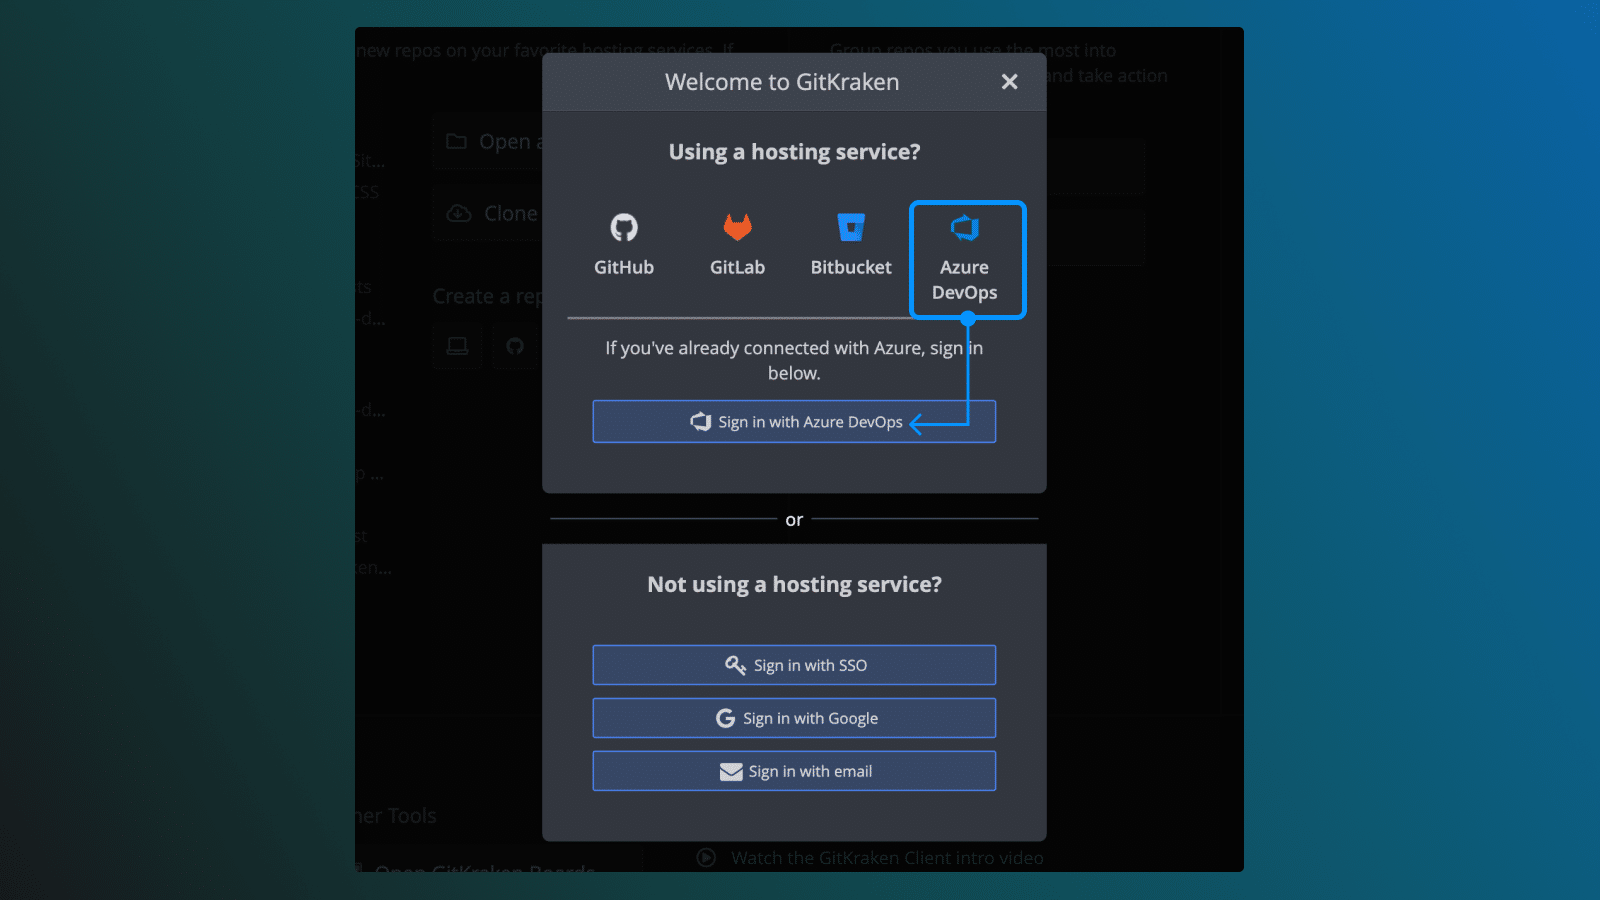This screenshot has height=900, width=1600.
Task: Click Sign in with Azure DevOps button
Action: 794,422
